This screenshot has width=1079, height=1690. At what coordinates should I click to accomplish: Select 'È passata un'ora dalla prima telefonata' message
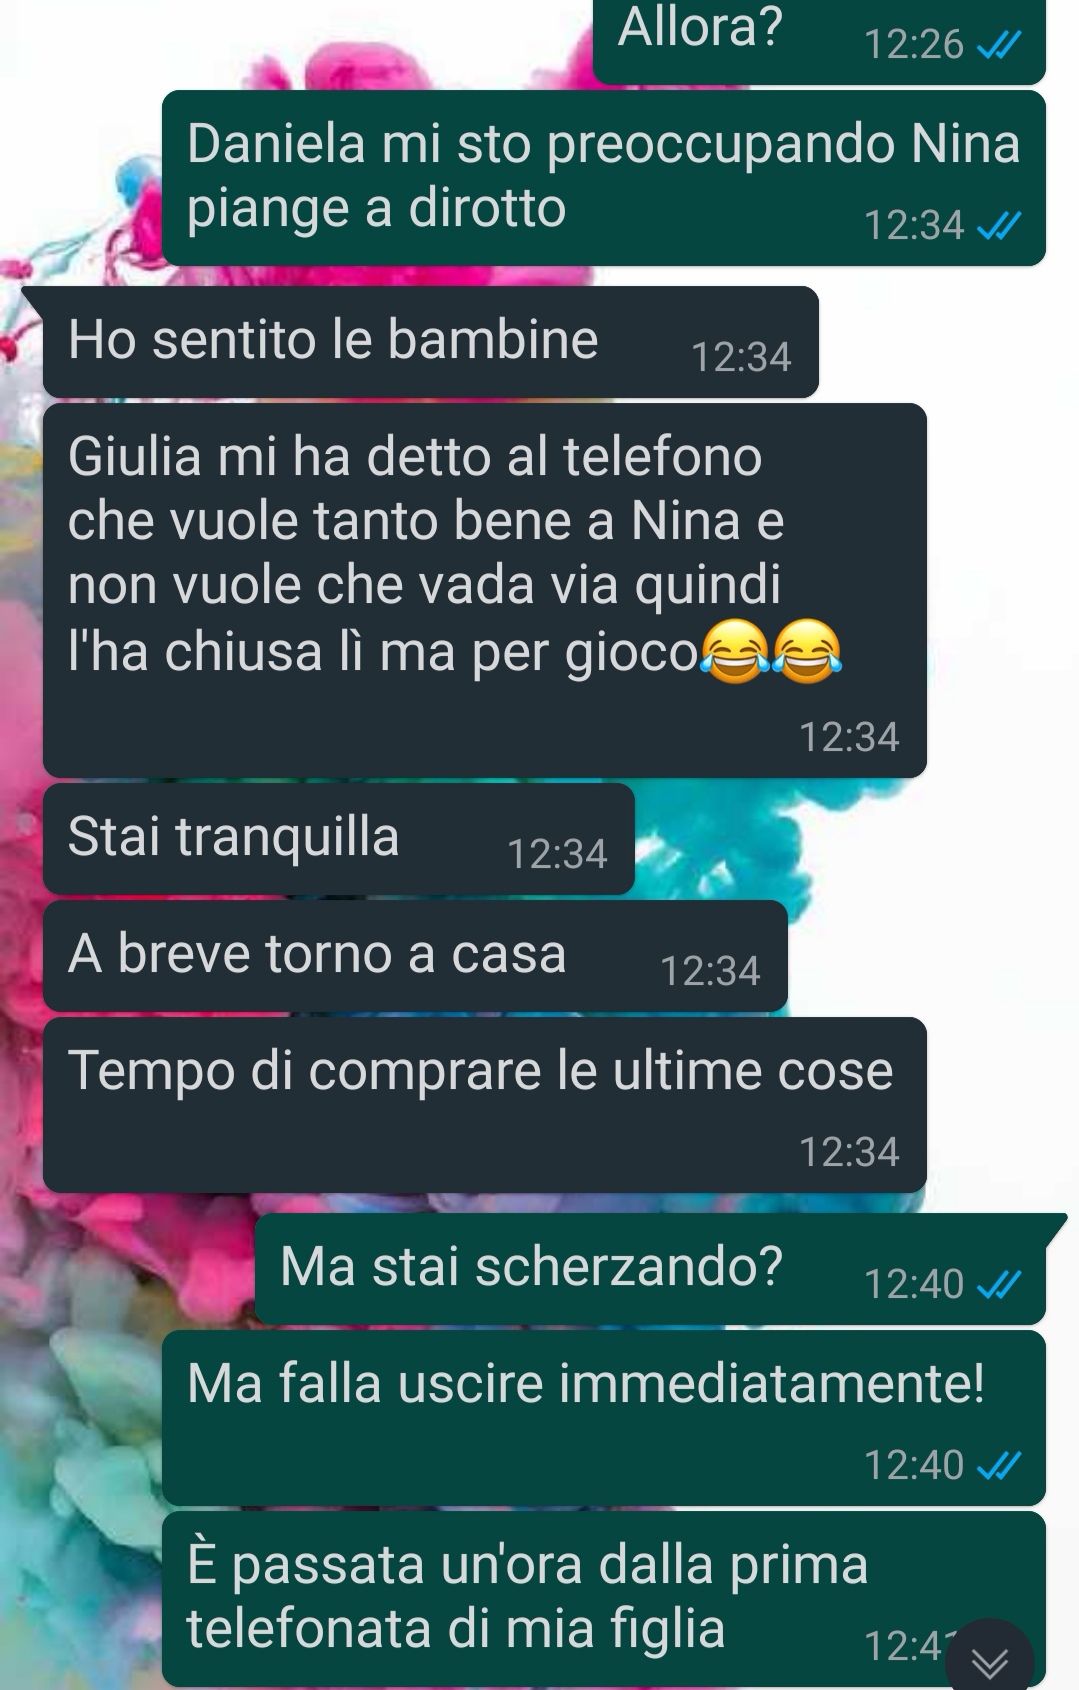coord(603,1598)
